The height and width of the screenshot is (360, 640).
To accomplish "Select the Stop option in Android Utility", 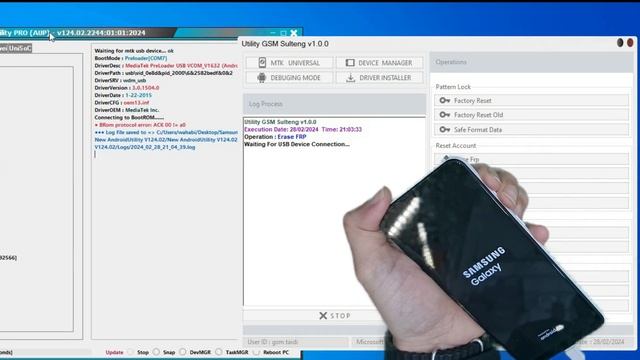I will pos(138,352).
